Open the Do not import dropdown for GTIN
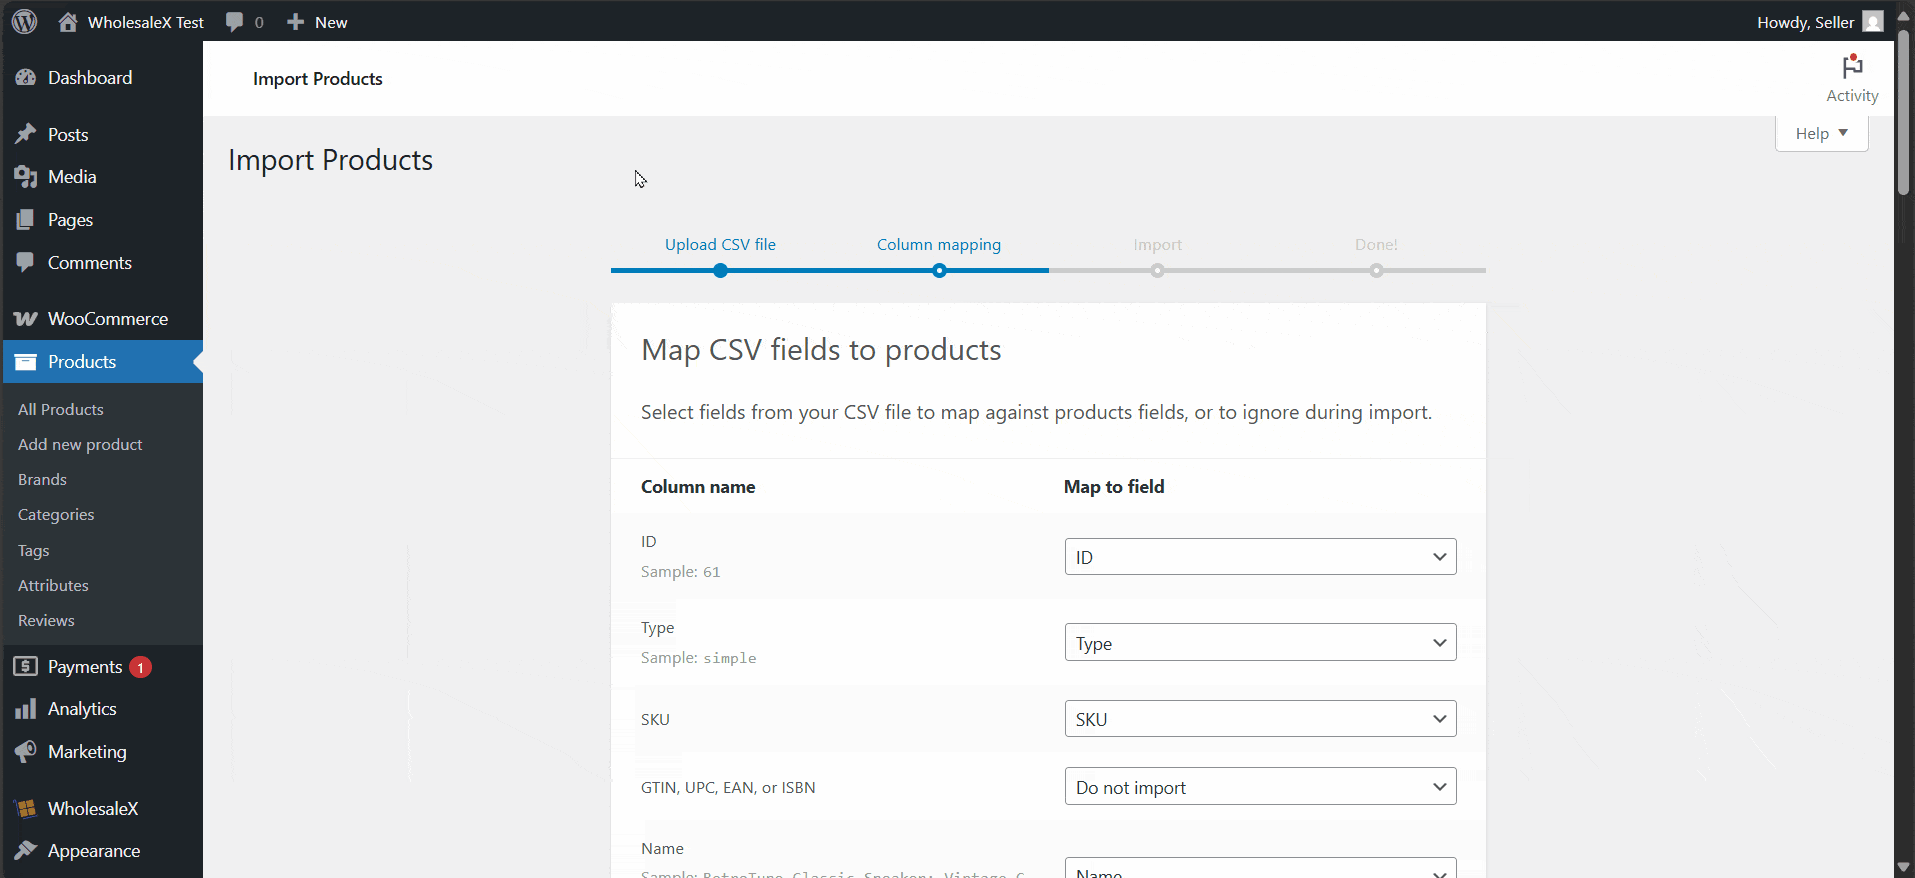This screenshot has width=1915, height=878. [x=1260, y=787]
